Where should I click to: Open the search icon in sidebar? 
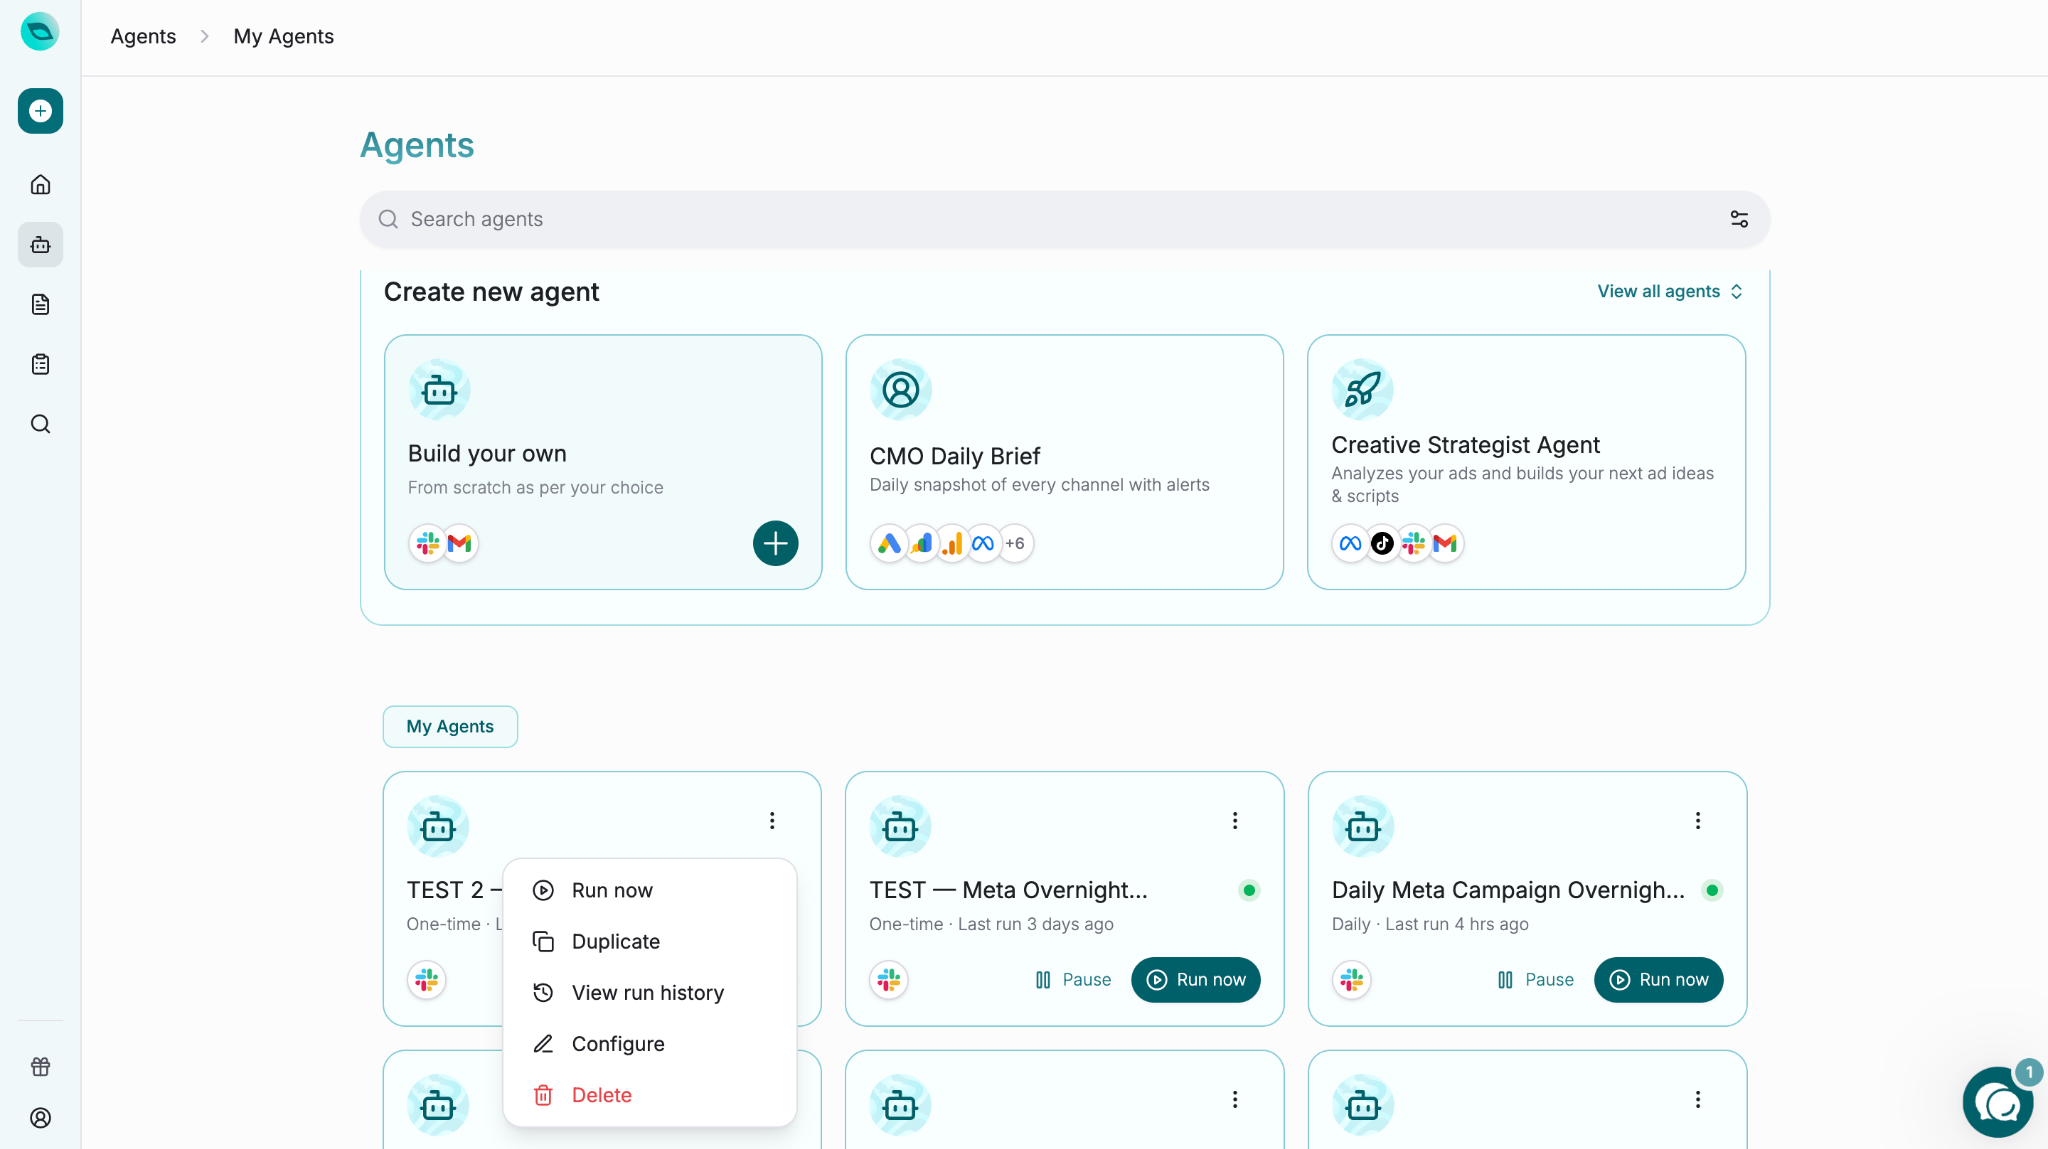point(40,424)
